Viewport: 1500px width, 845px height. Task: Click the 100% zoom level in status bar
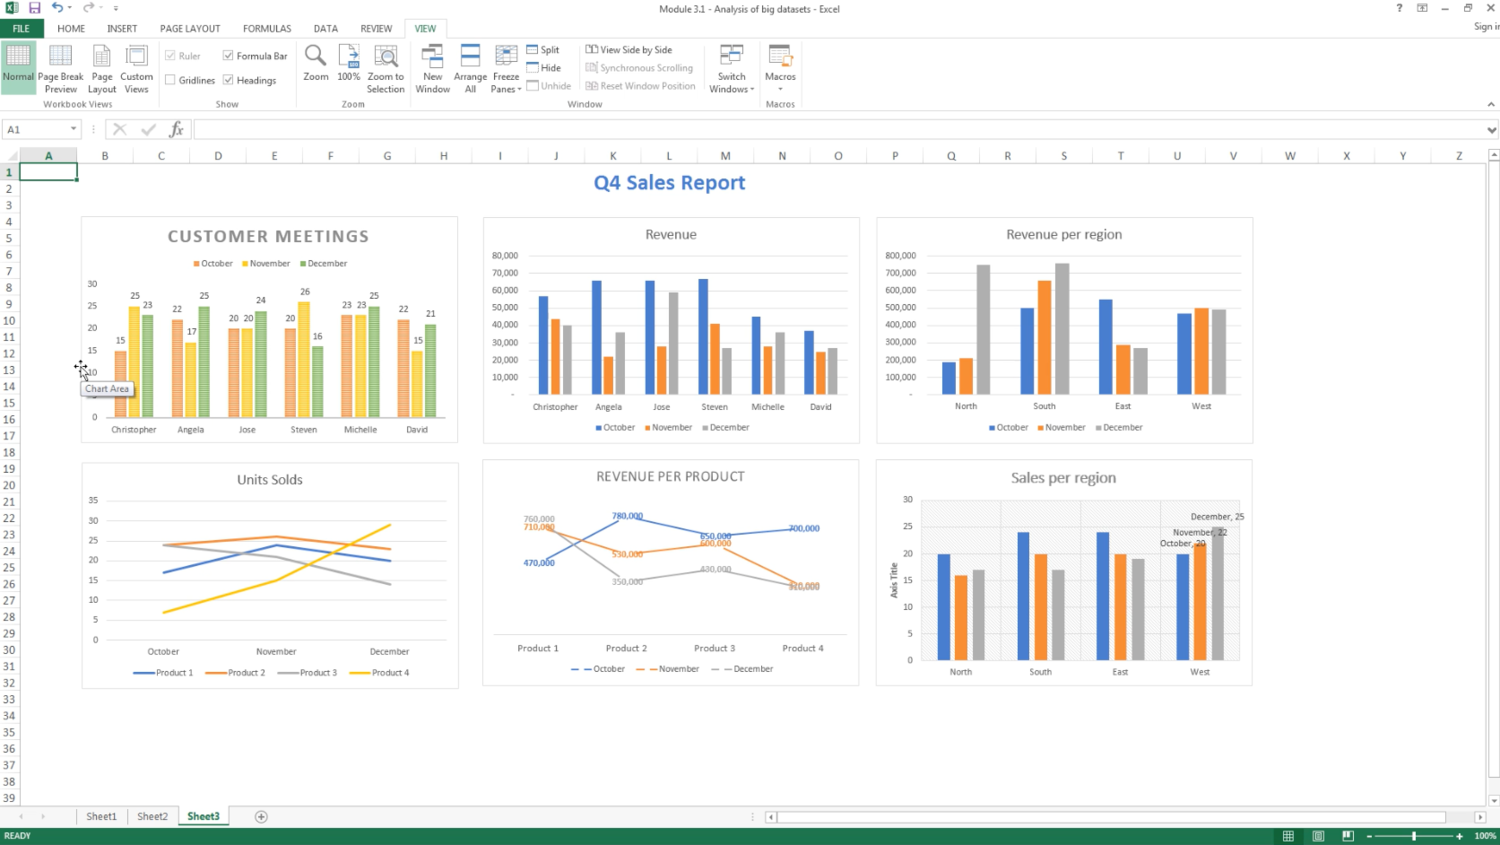[1485, 836]
